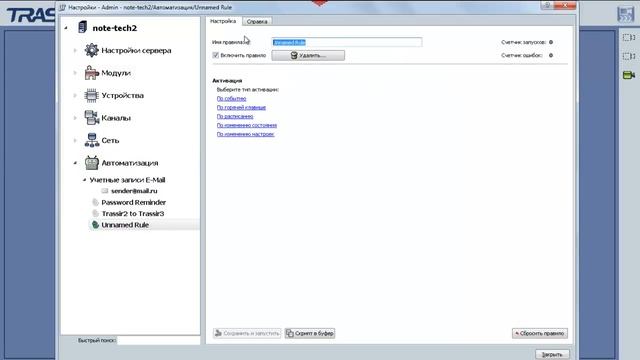Click the layout icon at top-right of main window

[x=625, y=14]
